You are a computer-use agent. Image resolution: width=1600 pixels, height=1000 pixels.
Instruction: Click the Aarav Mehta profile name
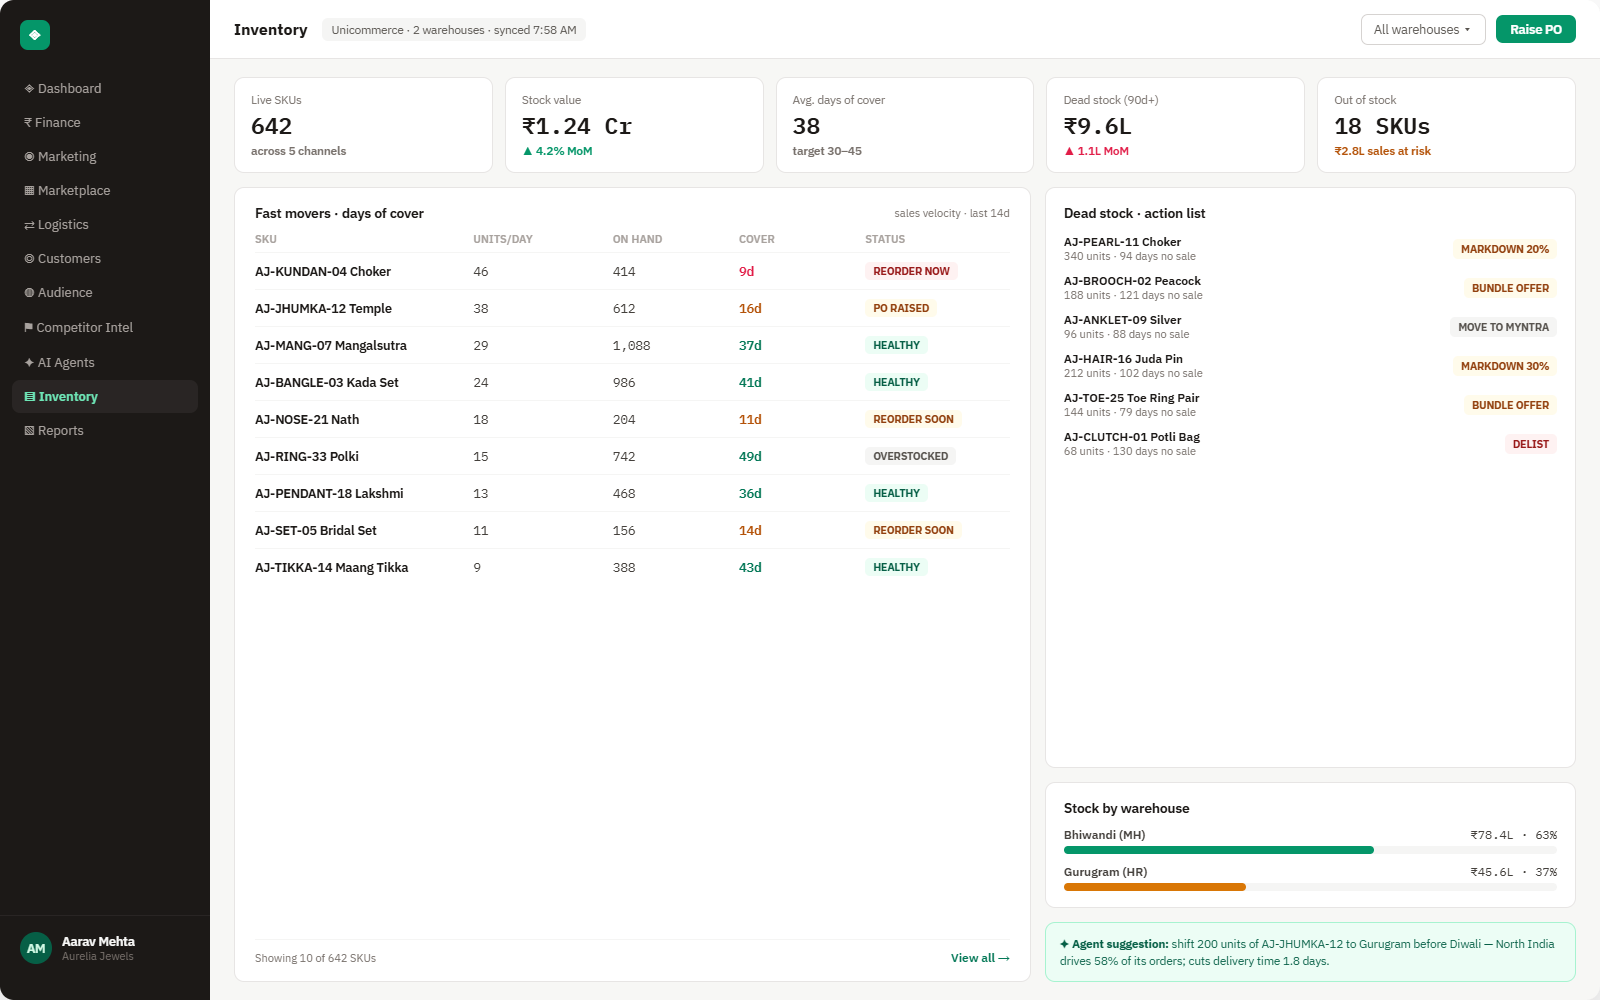pyautogui.click(x=98, y=942)
